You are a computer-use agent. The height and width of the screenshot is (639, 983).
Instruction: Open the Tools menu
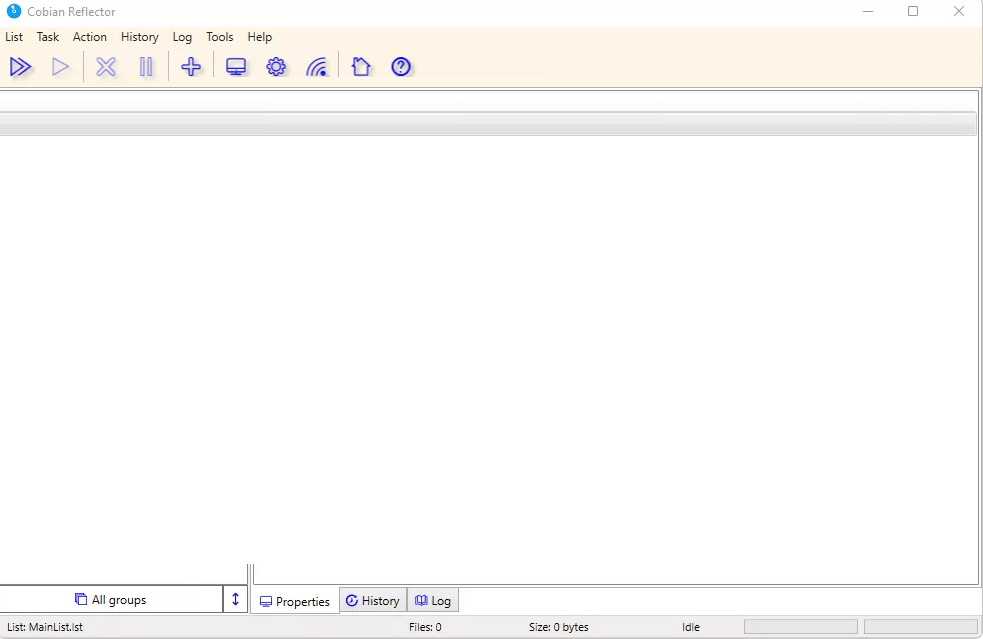(x=220, y=37)
